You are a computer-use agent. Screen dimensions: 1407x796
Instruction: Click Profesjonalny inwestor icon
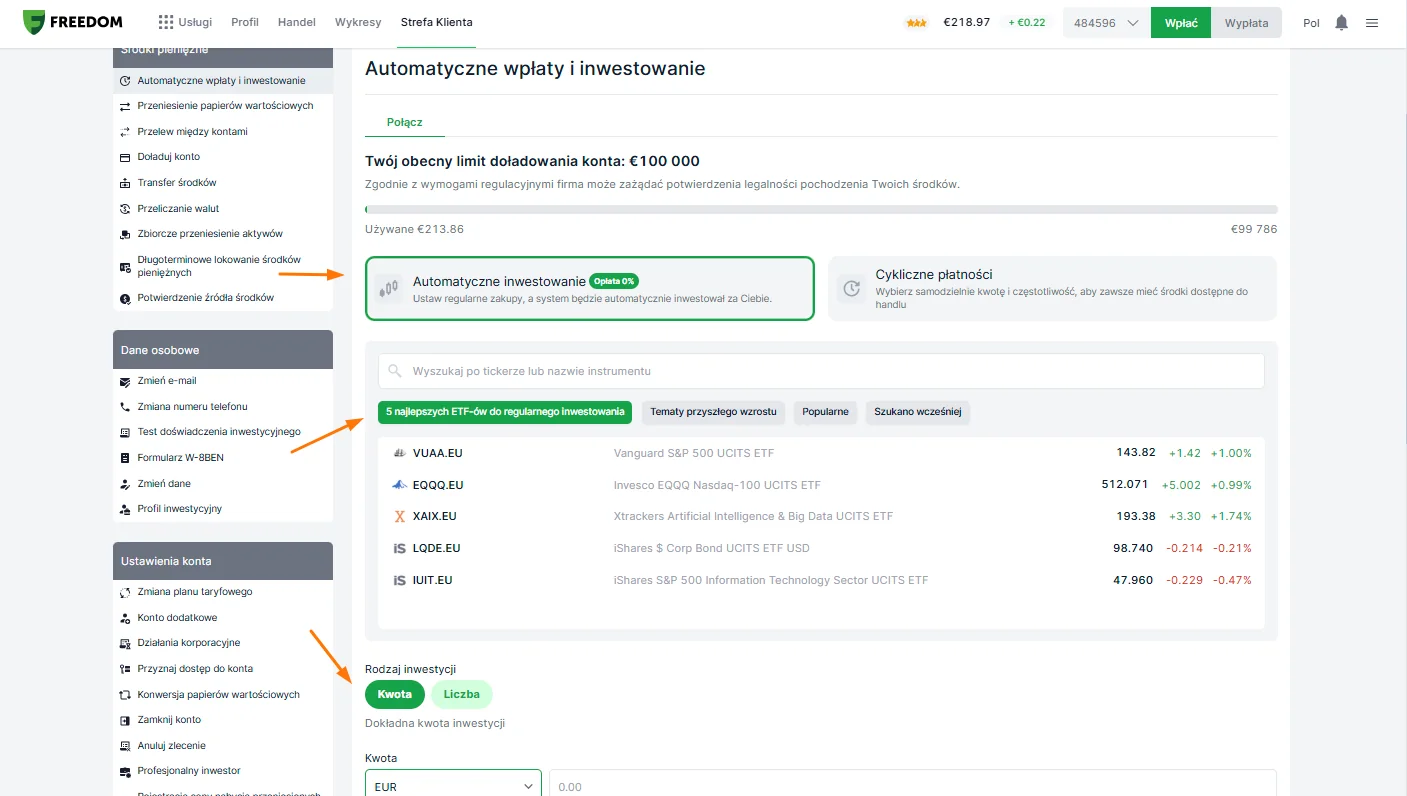coord(125,771)
